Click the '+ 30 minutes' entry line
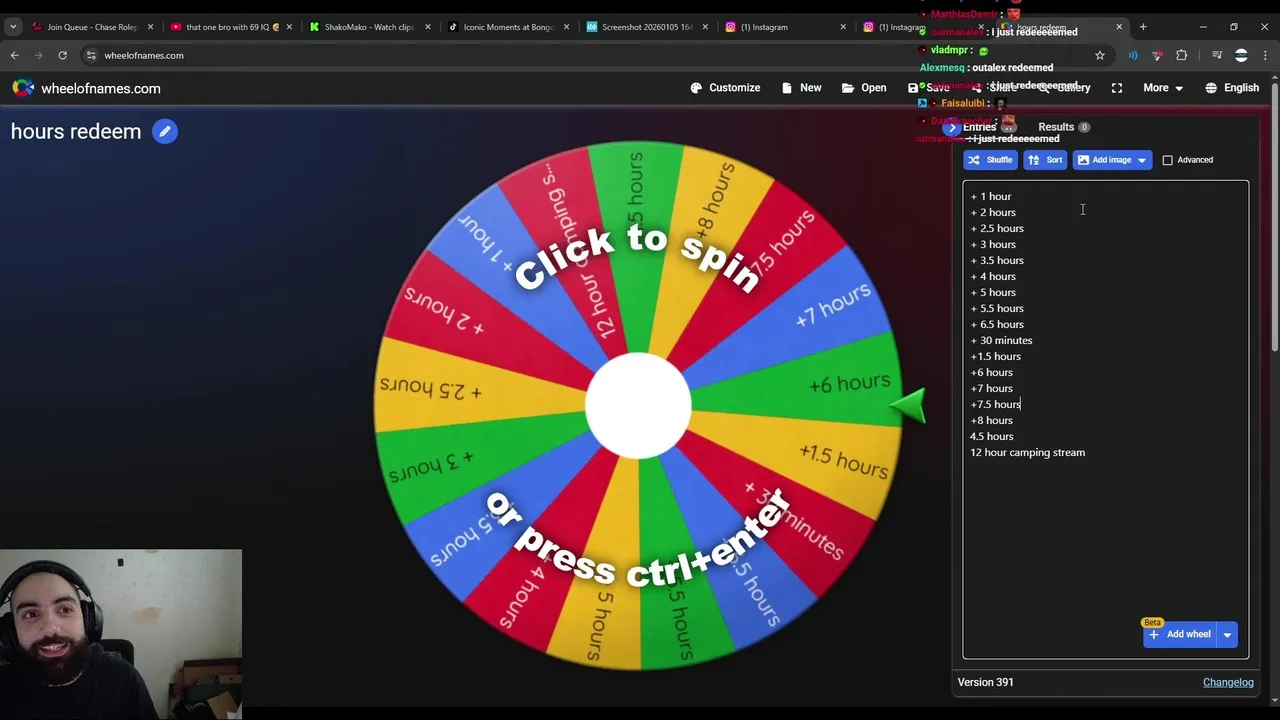The width and height of the screenshot is (1280, 720). (1001, 340)
